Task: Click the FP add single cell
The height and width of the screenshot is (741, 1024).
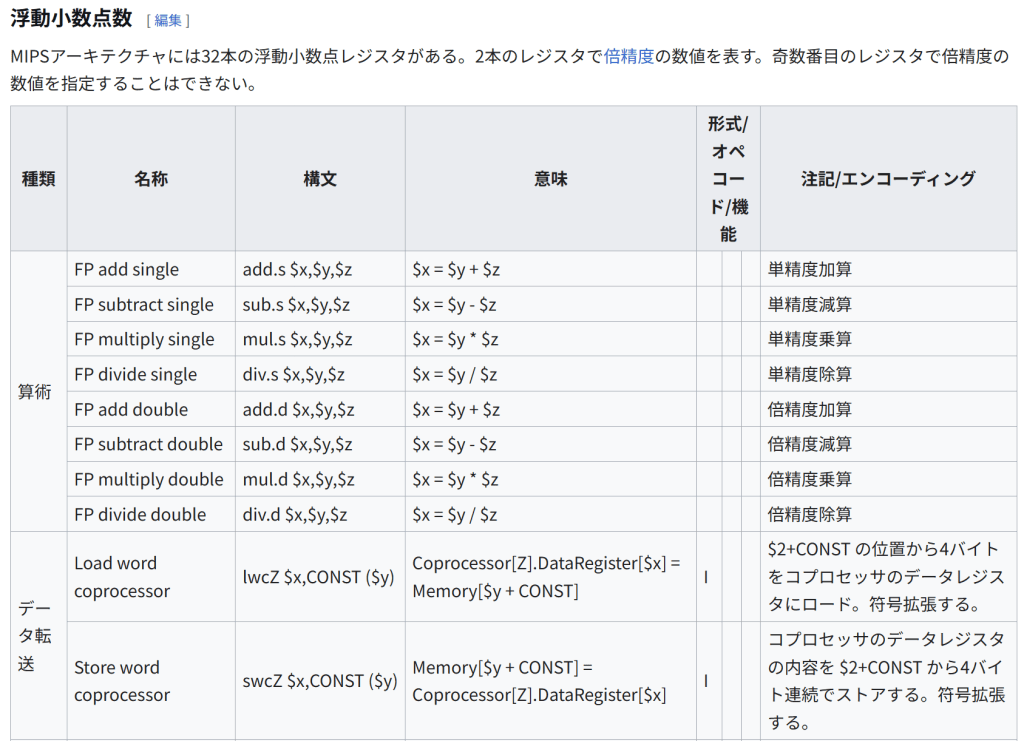Action: click(127, 270)
